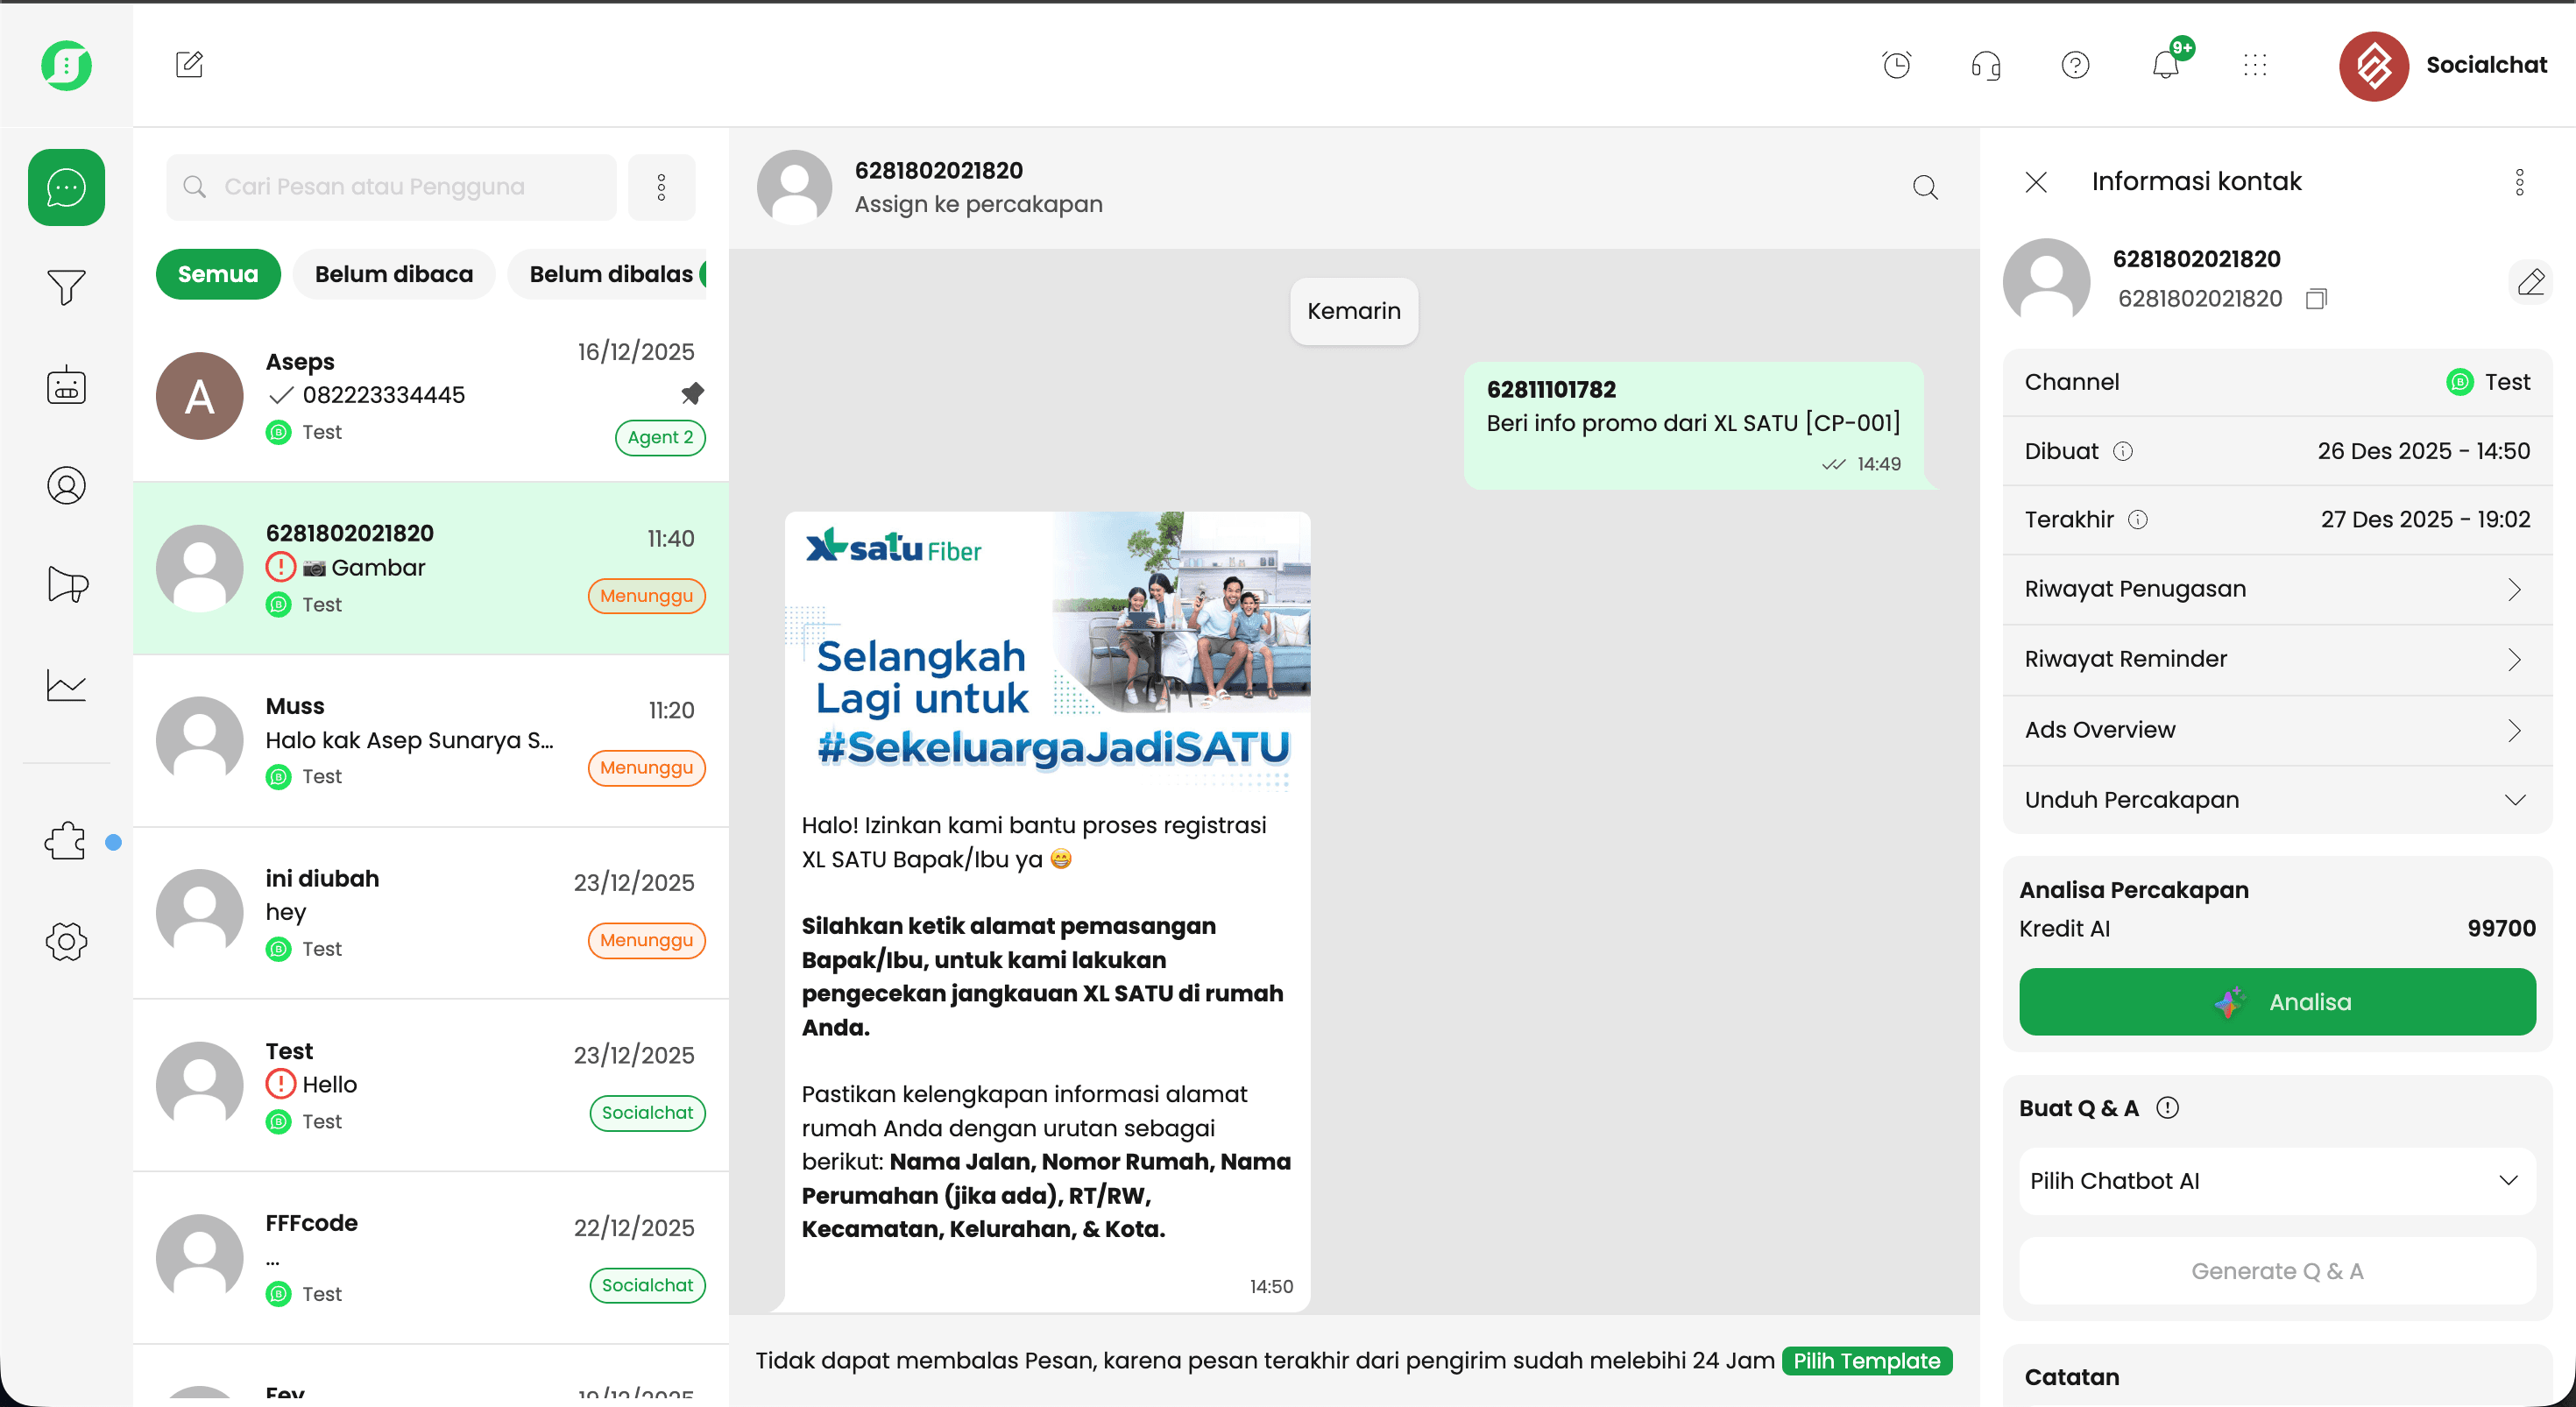Close the Informasi kontak panel
This screenshot has height=1407, width=2576.
(2036, 182)
